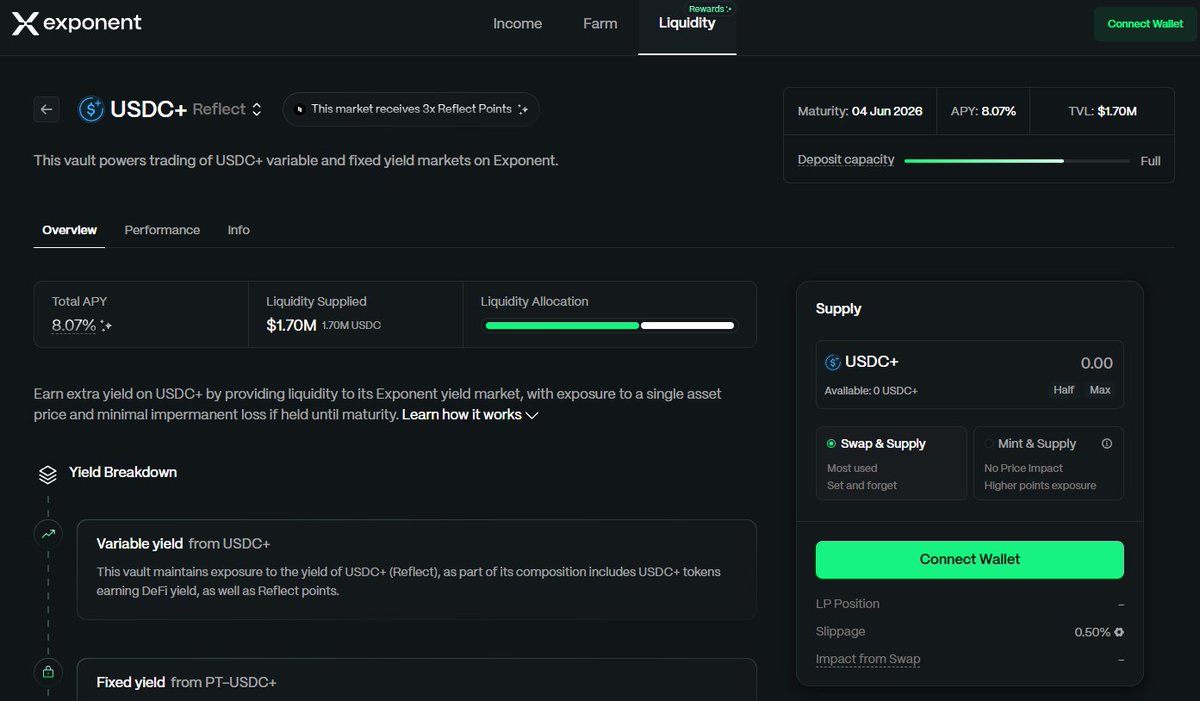The height and width of the screenshot is (701, 1200).
Task: Switch to the Info tab
Action: coord(238,230)
